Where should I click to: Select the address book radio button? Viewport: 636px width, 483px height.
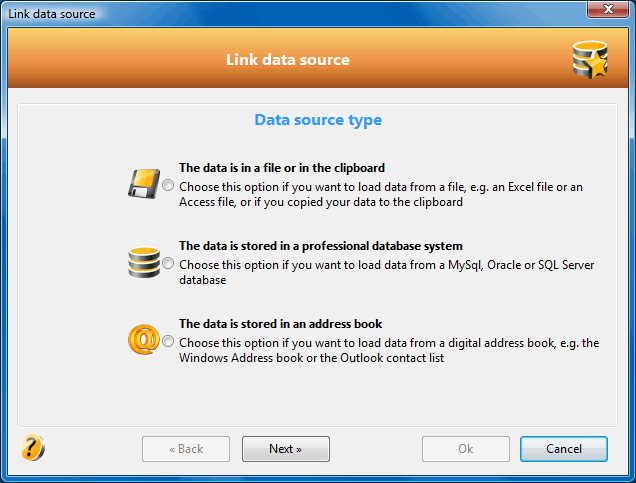(168, 341)
